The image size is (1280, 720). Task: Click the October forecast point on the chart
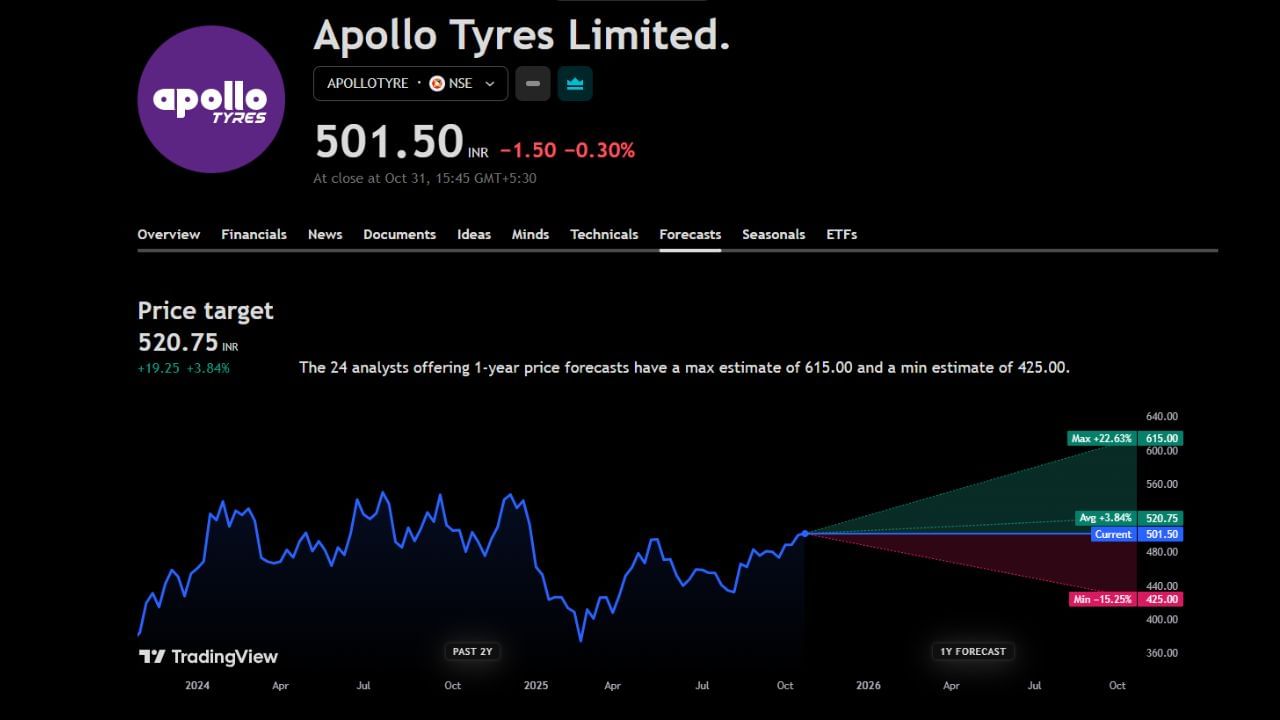pos(805,534)
